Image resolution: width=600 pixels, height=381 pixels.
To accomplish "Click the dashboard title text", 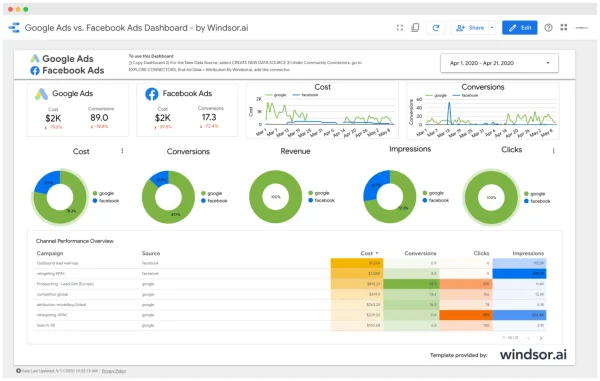I will pyautogui.click(x=136, y=28).
